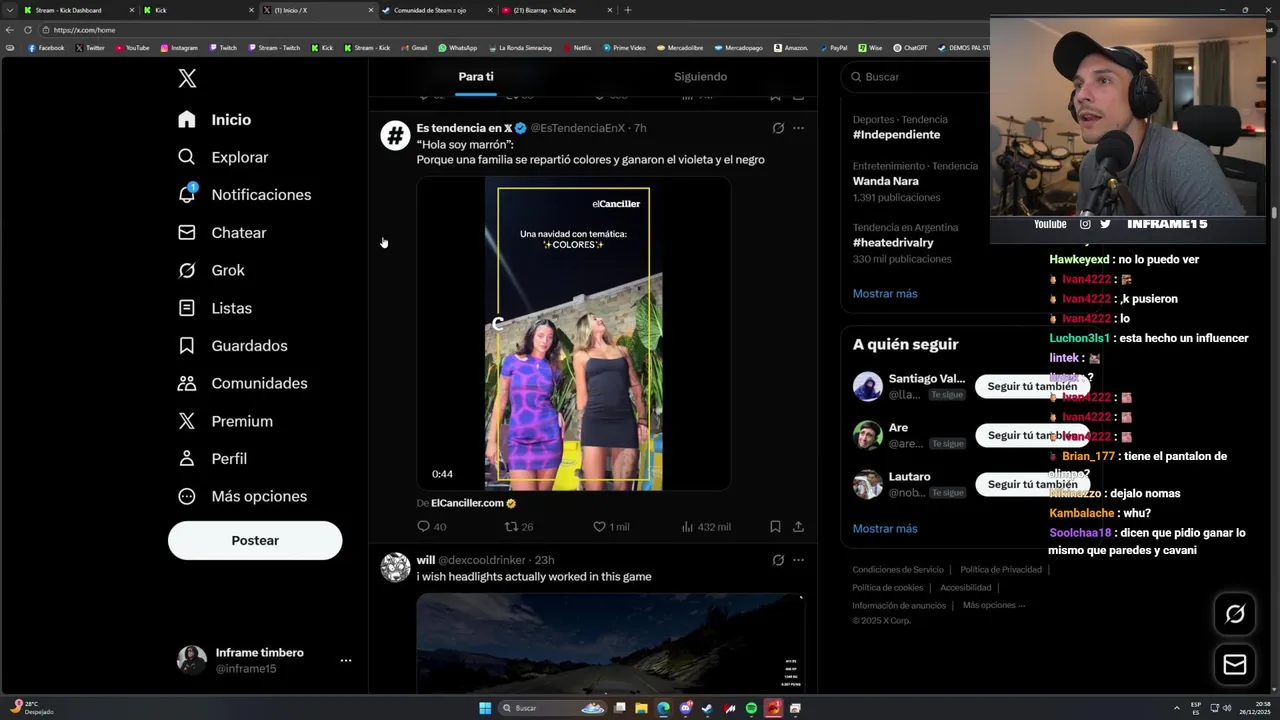
Task: Click Mostrar más under trends
Action: point(885,294)
